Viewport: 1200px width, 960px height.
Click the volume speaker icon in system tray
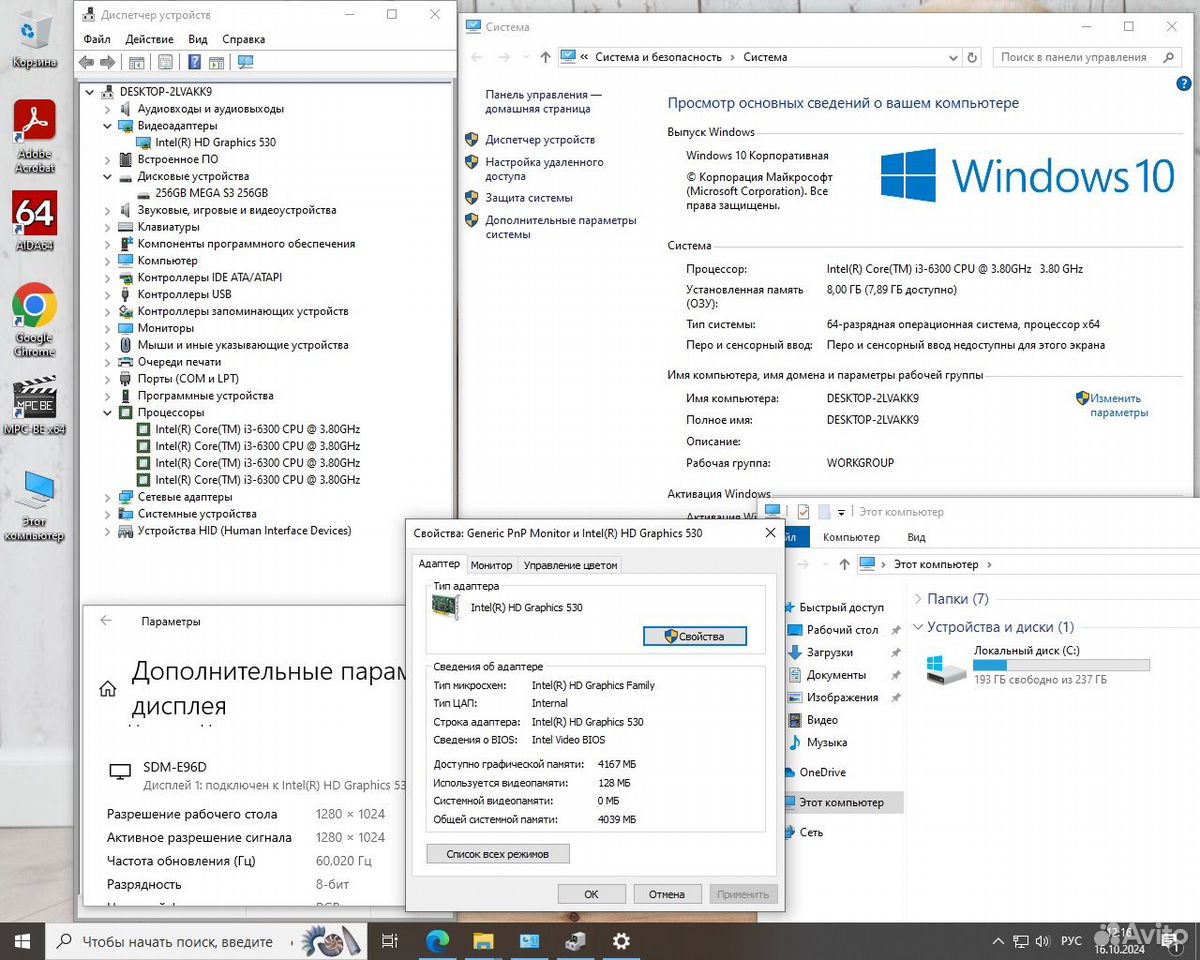(x=1044, y=941)
